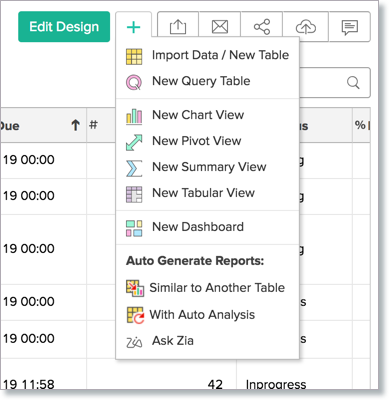Click the Inprogress status cell
389x400 pixels.
pos(276,384)
